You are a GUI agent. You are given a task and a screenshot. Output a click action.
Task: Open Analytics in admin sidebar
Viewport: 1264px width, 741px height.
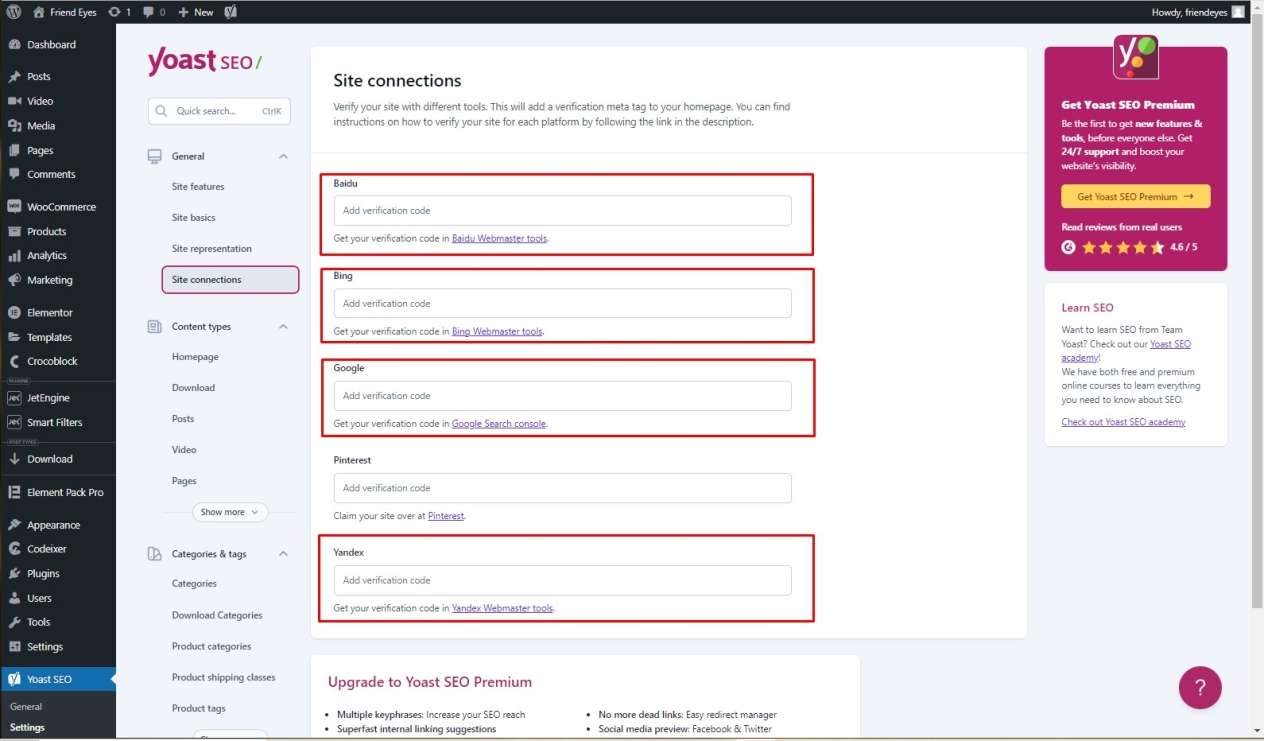47,256
